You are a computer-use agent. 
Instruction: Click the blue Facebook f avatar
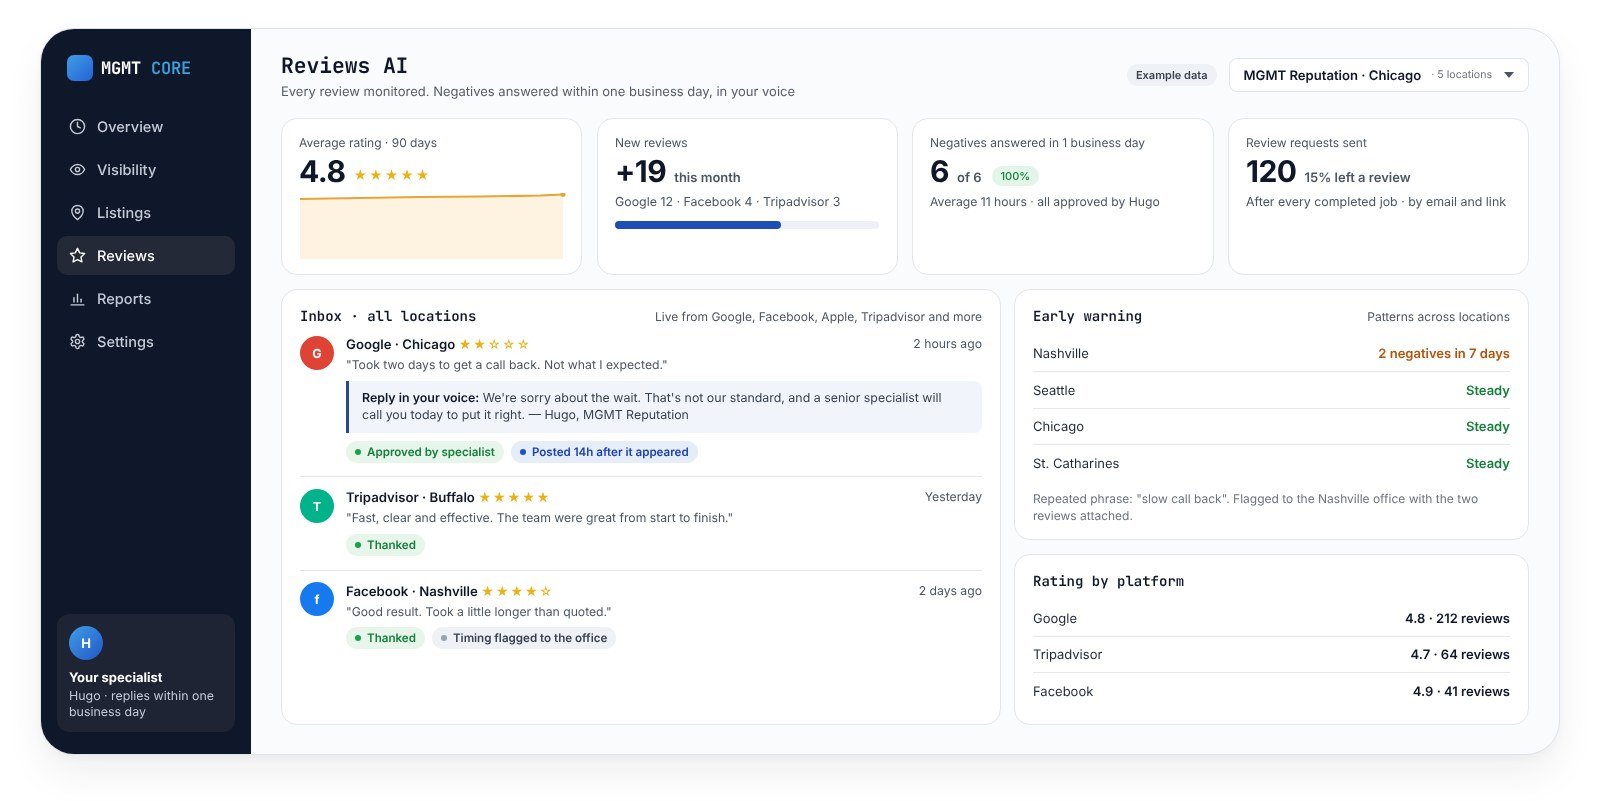click(317, 599)
